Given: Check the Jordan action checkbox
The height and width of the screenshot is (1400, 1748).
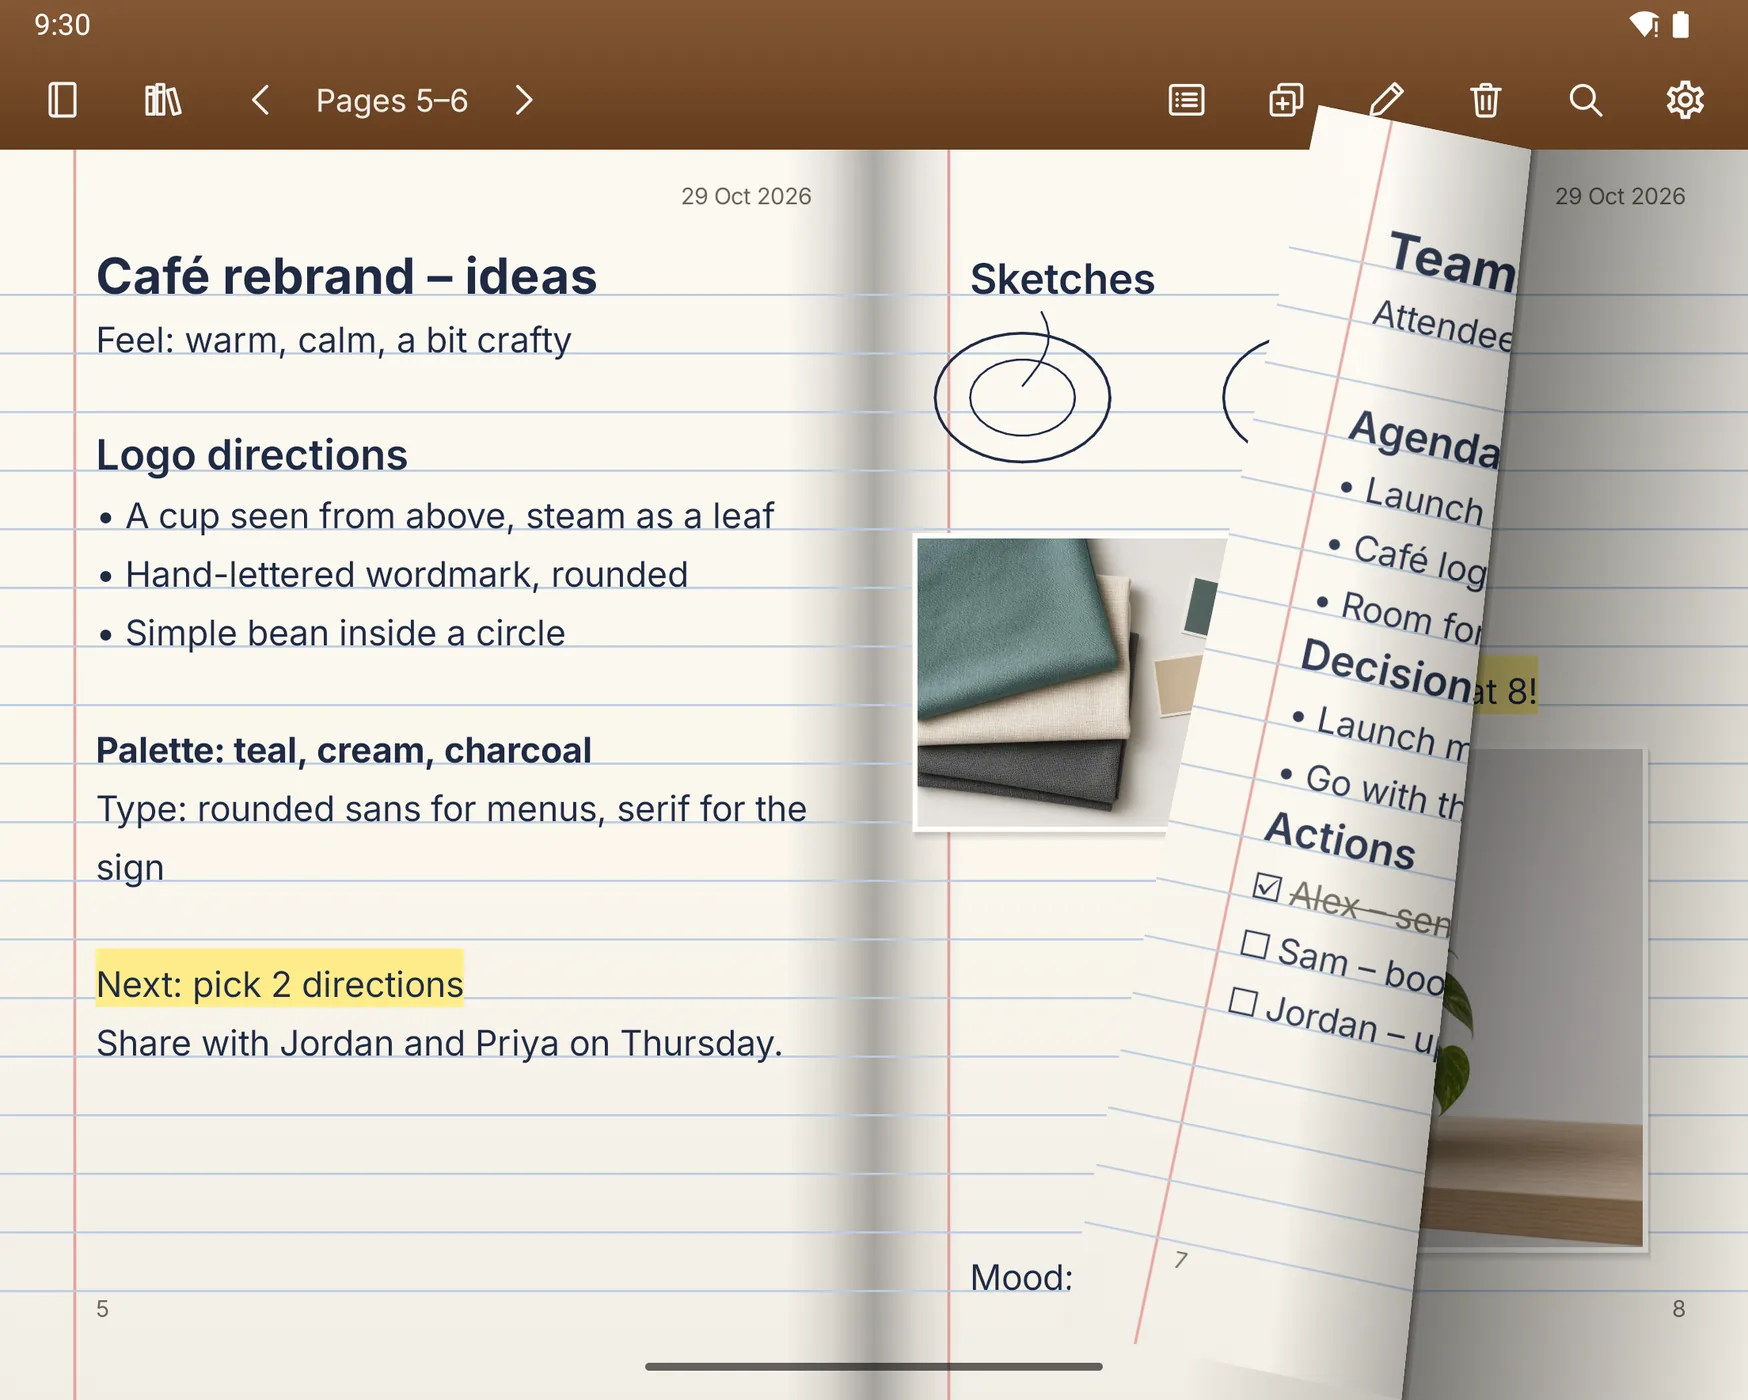Looking at the screenshot, I should (x=1243, y=1001).
